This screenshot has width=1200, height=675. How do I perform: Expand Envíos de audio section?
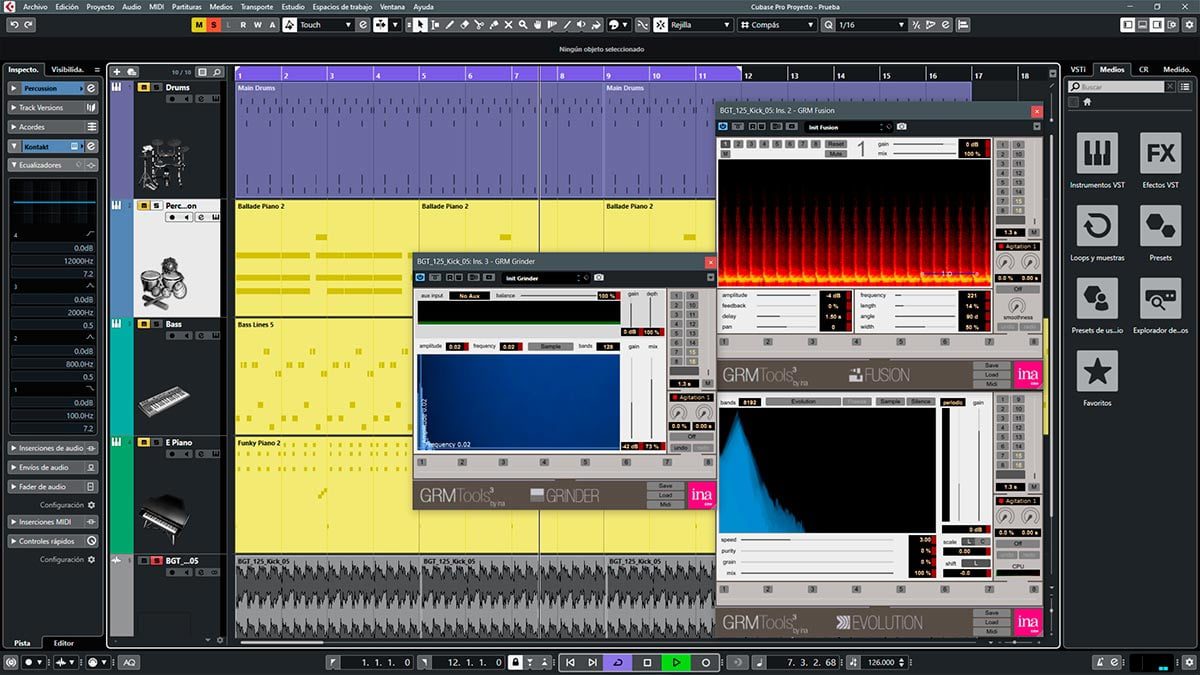53,467
